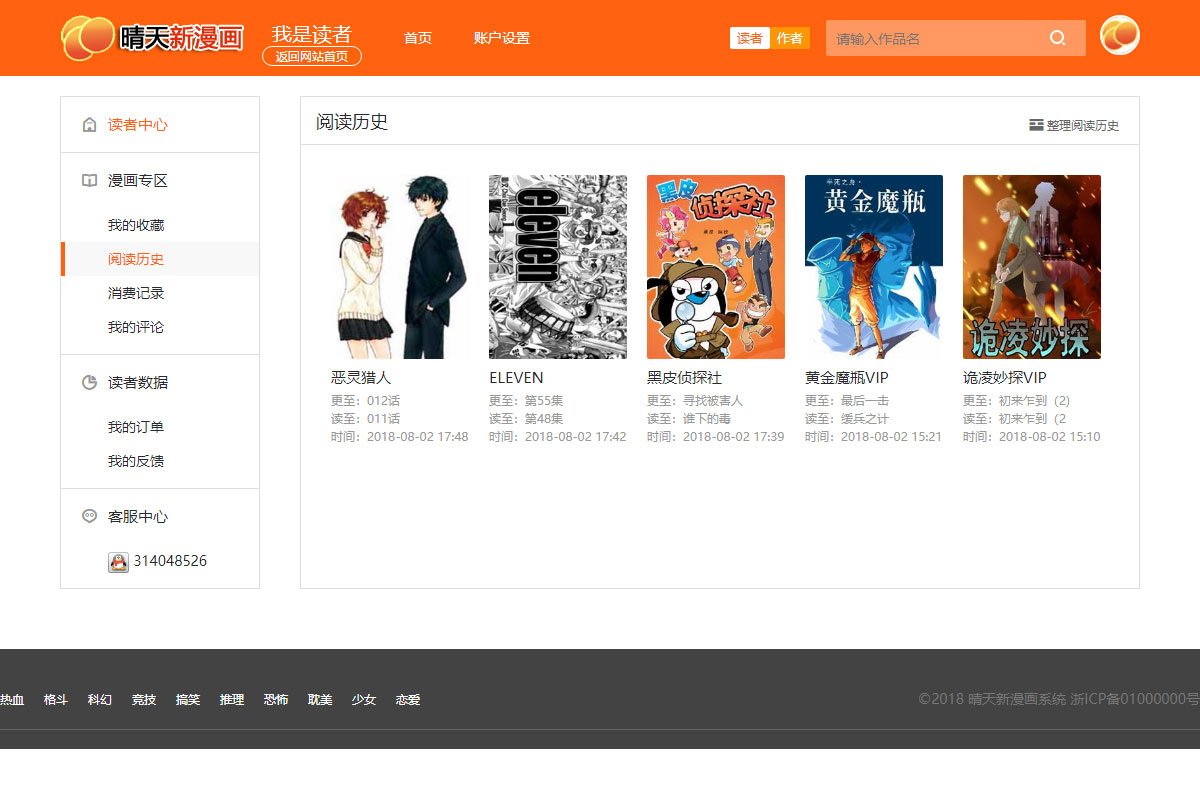Switch to 读者 mode toggle
1200x804 pixels.
point(749,38)
